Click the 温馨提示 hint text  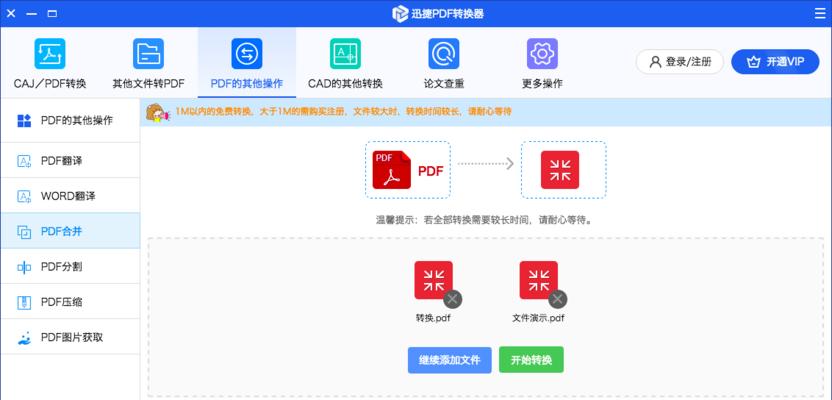(484, 220)
